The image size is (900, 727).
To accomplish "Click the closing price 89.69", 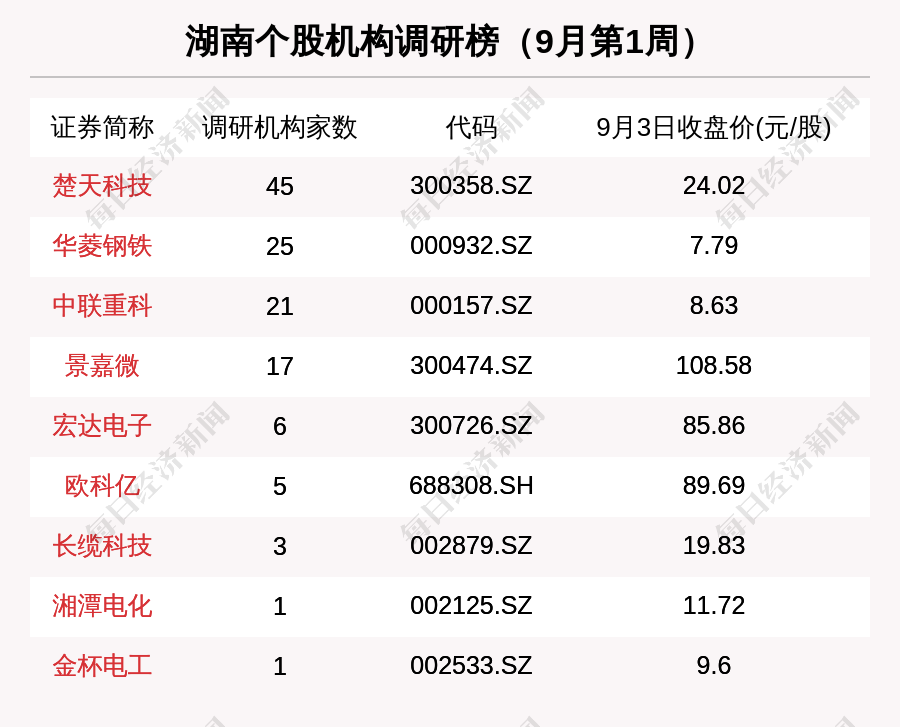I will tap(713, 486).
